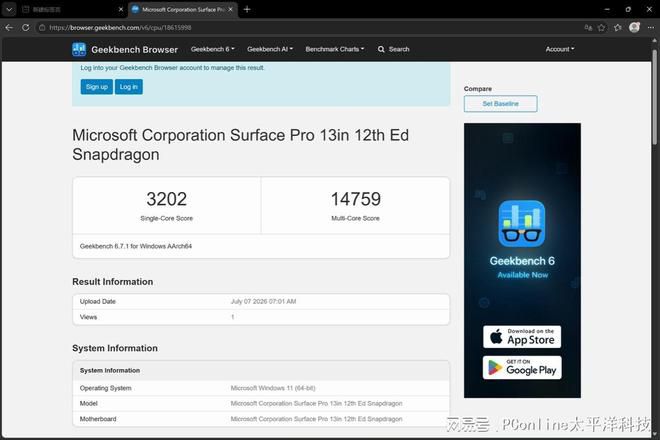This screenshot has height=440, width=660.
Task: Click the 3202 single-core score
Action: click(x=167, y=199)
